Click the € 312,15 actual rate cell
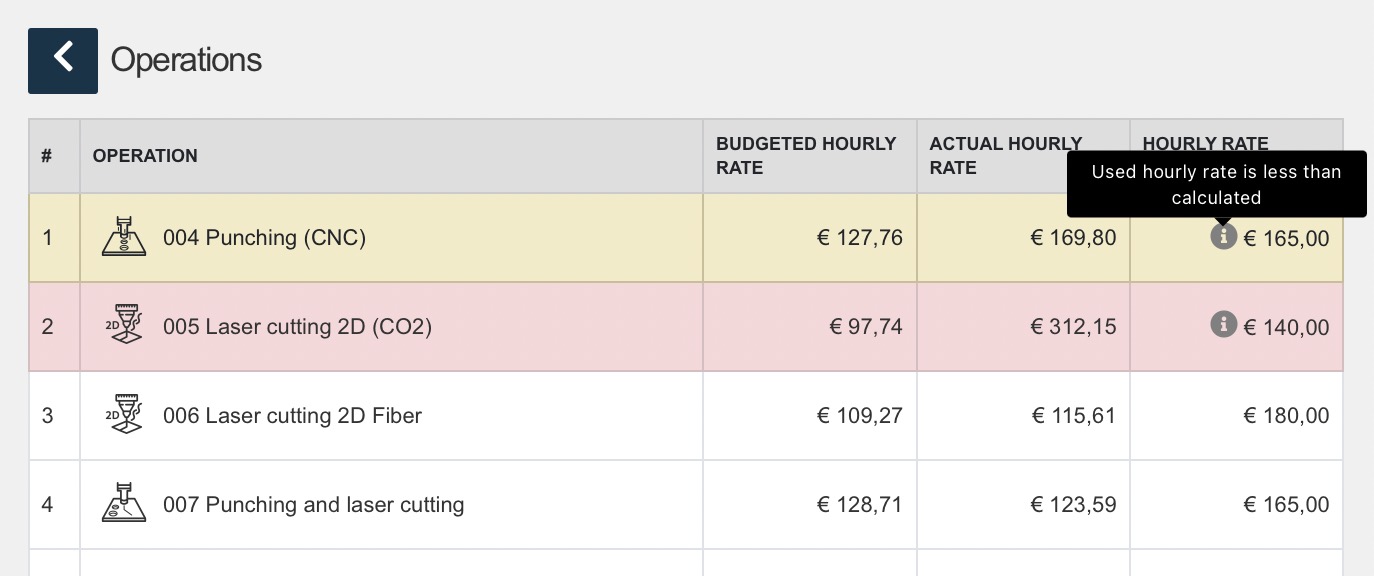Screen dimensions: 1374x576 pos(1073,327)
